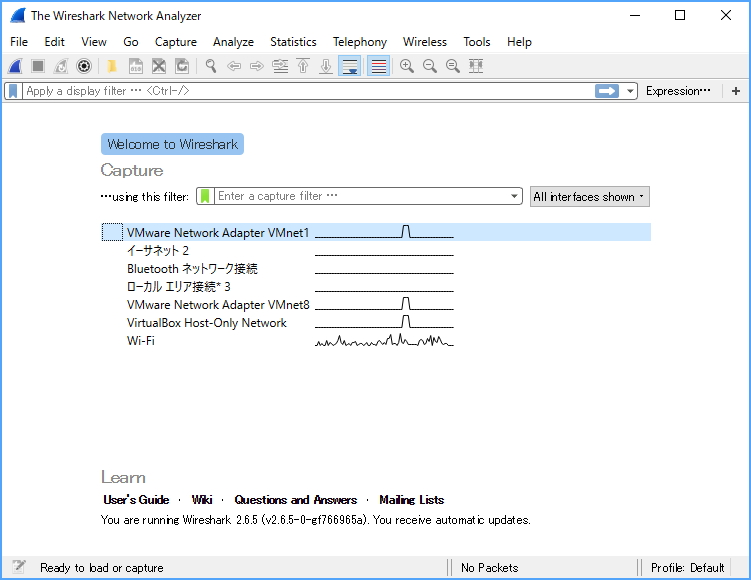Image resolution: width=751 pixels, height=580 pixels.
Task: Click the Expression… button
Action: tap(678, 91)
